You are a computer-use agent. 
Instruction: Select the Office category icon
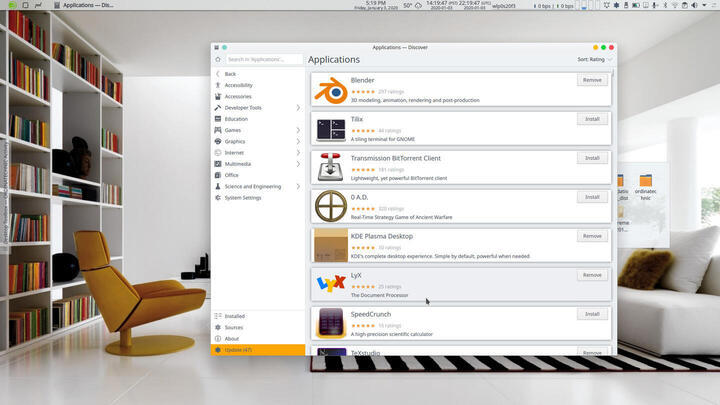[218, 175]
